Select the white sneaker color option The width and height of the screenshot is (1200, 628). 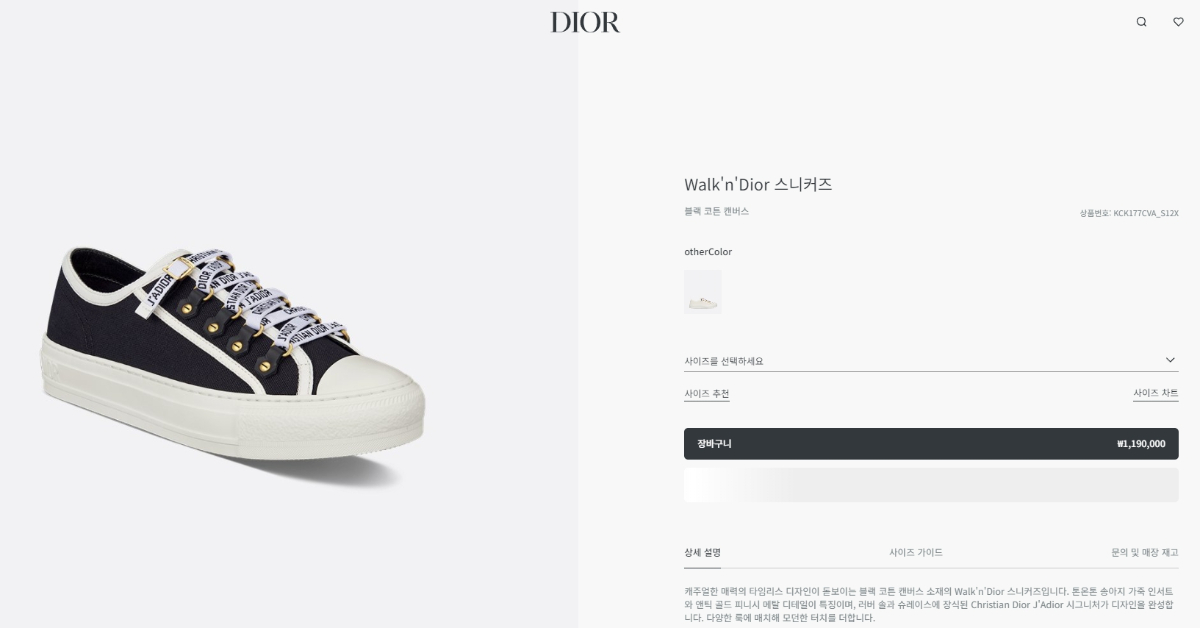[x=702, y=292]
